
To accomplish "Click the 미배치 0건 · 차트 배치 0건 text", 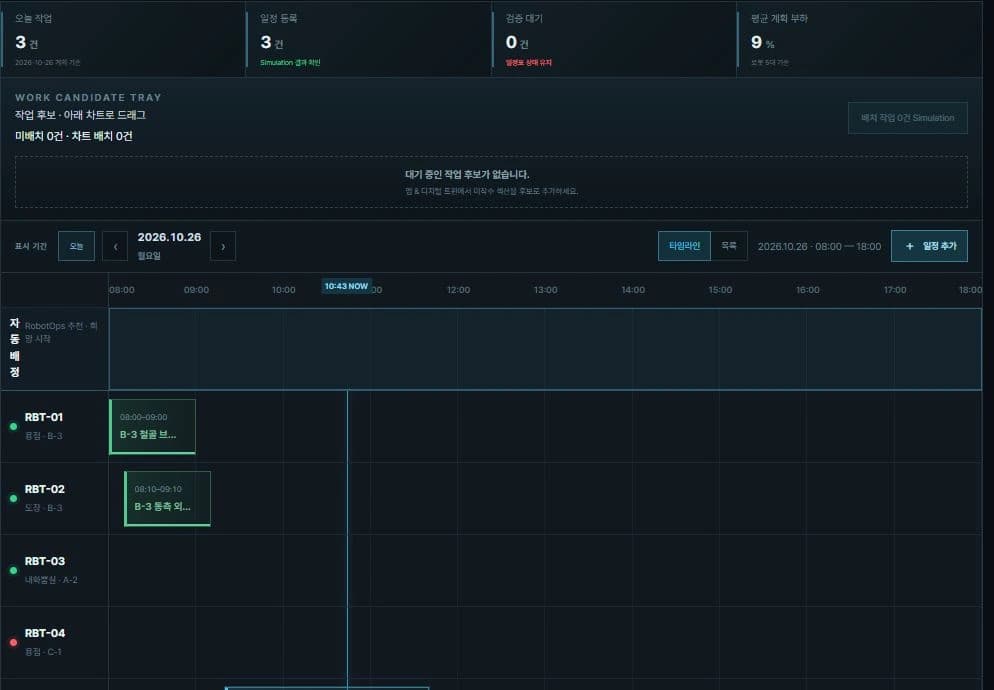I will coord(74,136).
